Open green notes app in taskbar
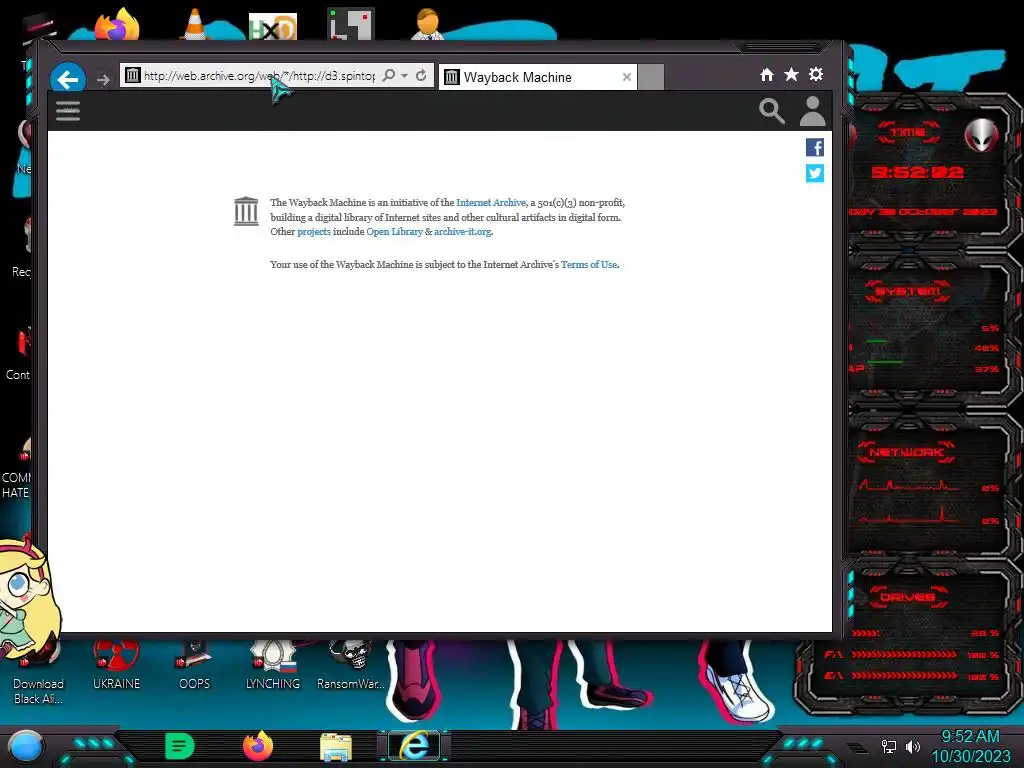1024x768 pixels. pyautogui.click(x=180, y=746)
